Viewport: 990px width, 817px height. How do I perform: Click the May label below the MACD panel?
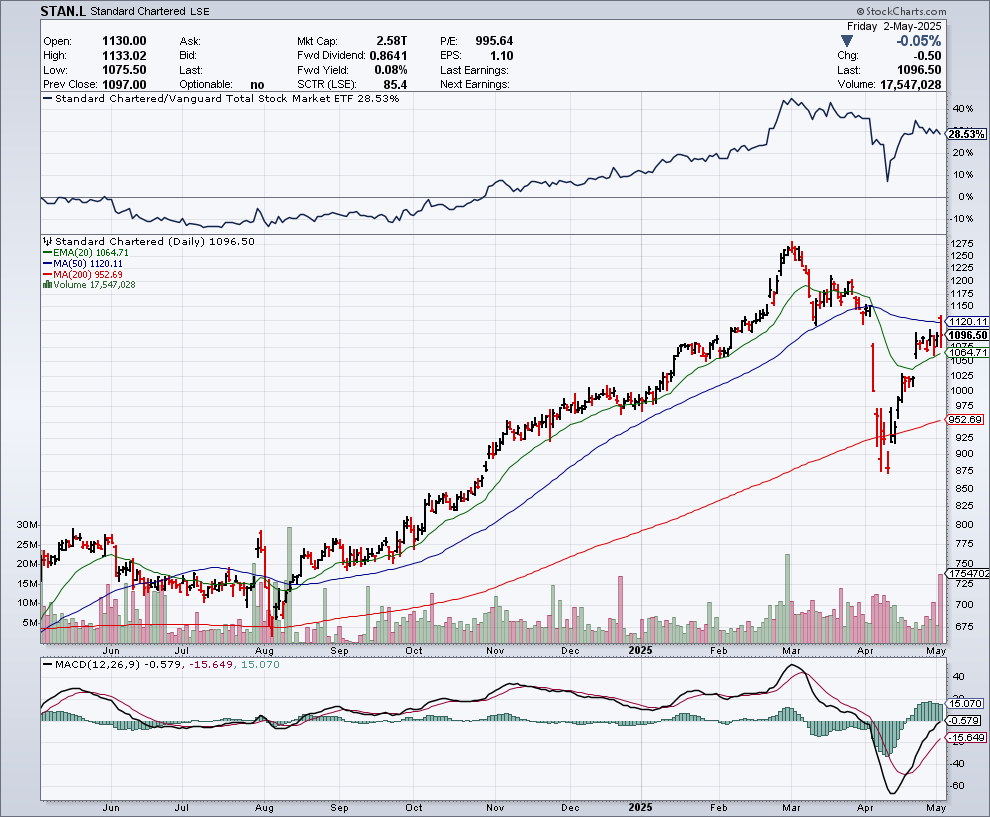pyautogui.click(x=936, y=808)
